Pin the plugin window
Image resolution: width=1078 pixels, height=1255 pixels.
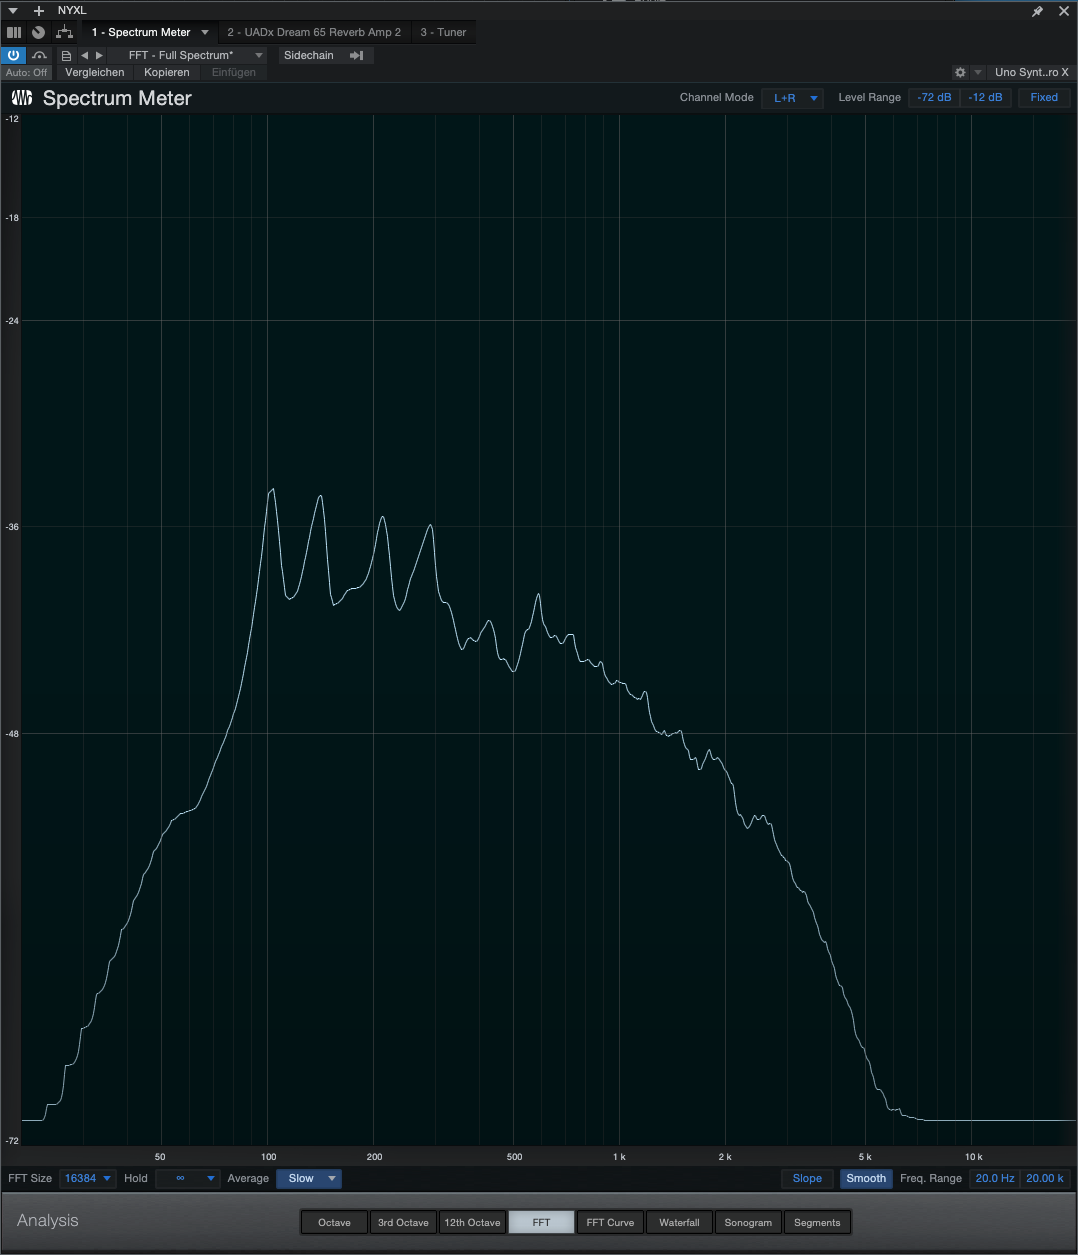(x=1038, y=11)
